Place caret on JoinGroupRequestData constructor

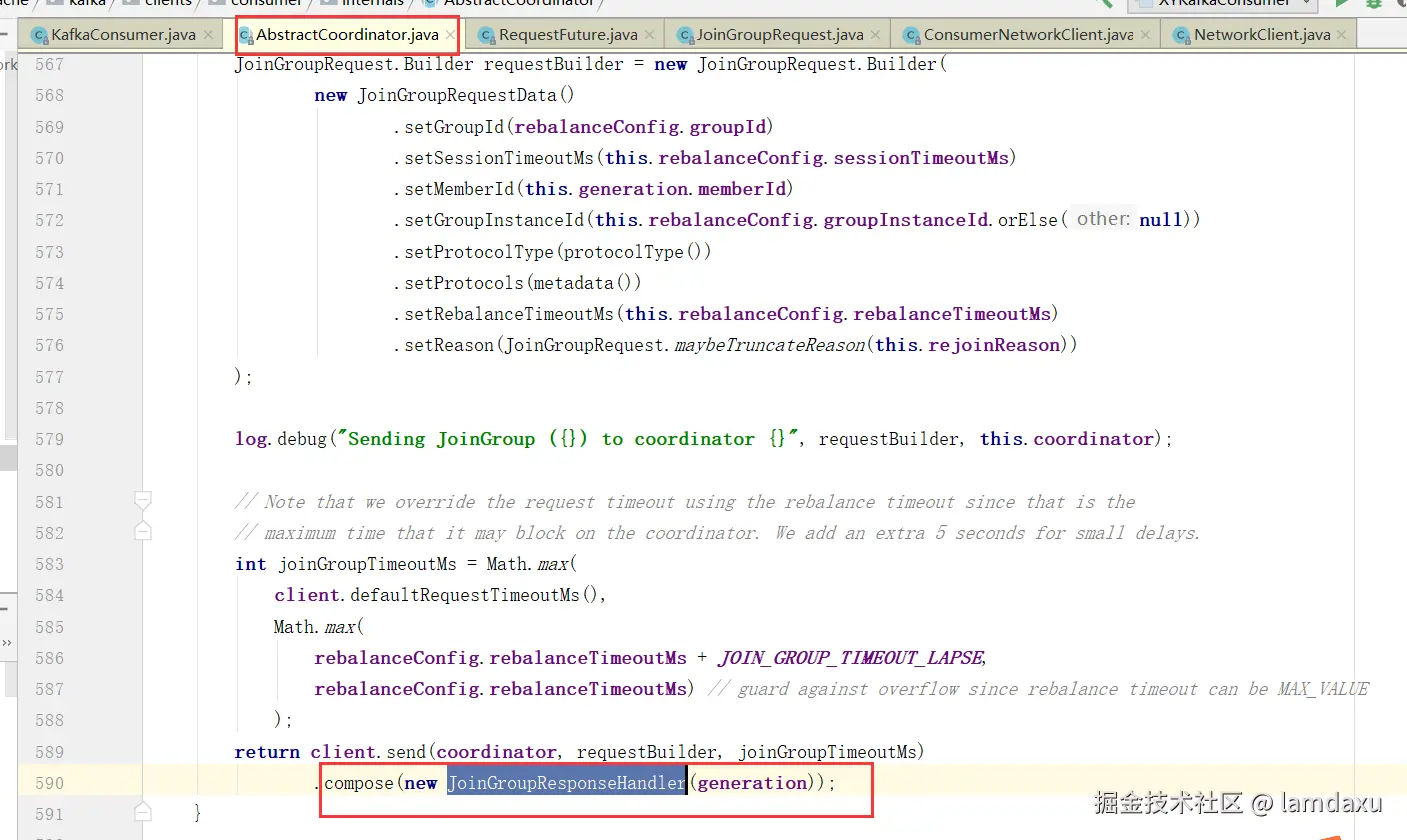coord(466,95)
